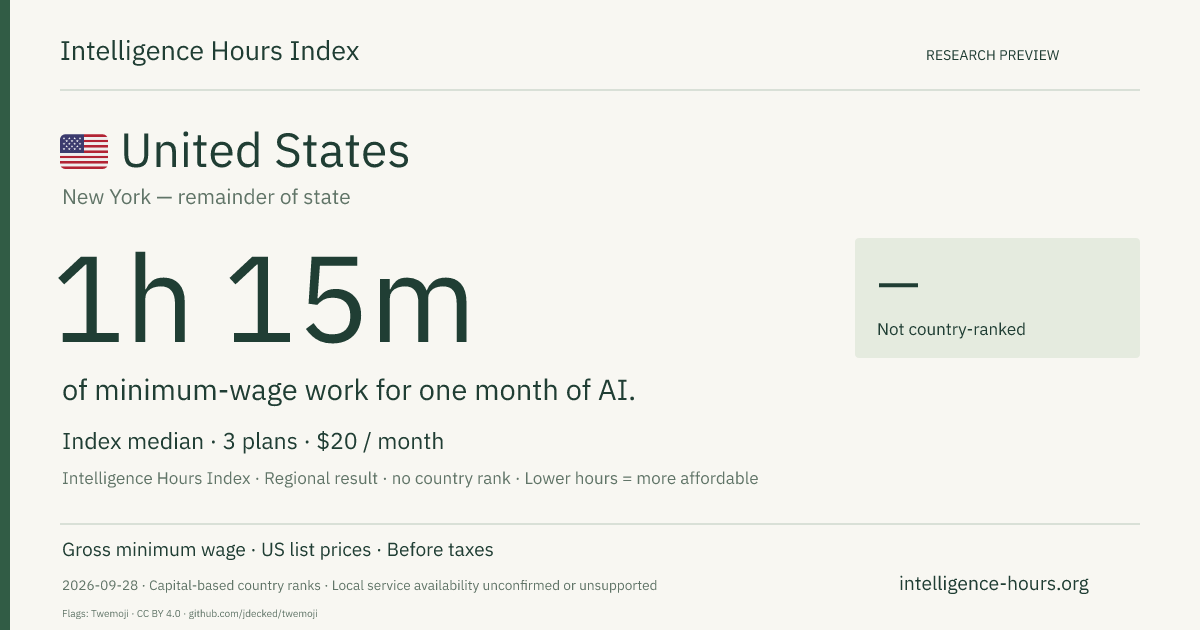The image size is (1200, 630).
Task: Open the intelligence-hours.org link
Action: click(994, 584)
